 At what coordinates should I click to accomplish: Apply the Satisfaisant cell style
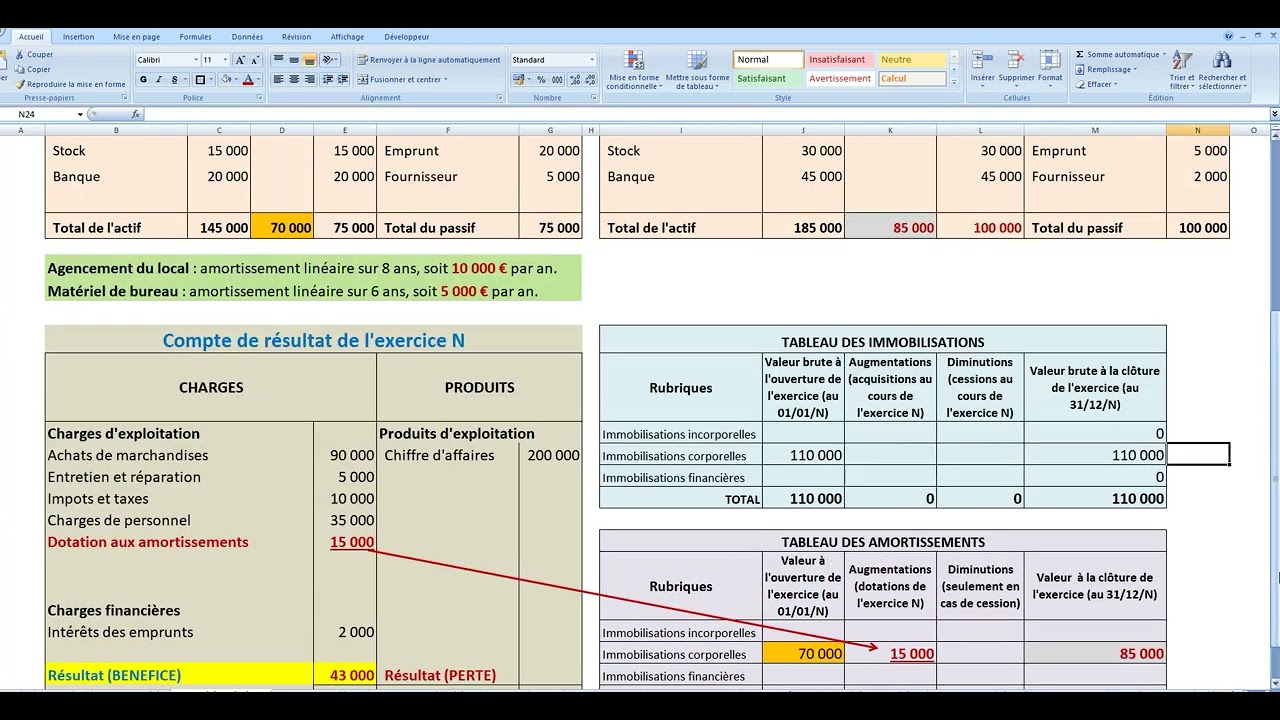[768, 78]
